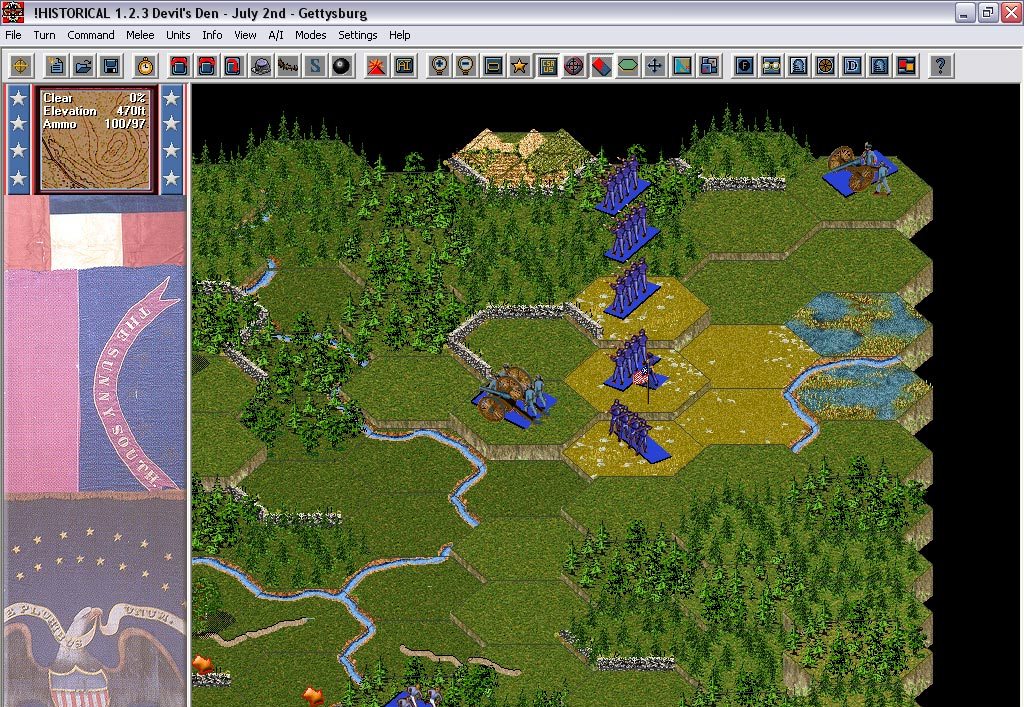Click the open file folder icon

(84, 66)
